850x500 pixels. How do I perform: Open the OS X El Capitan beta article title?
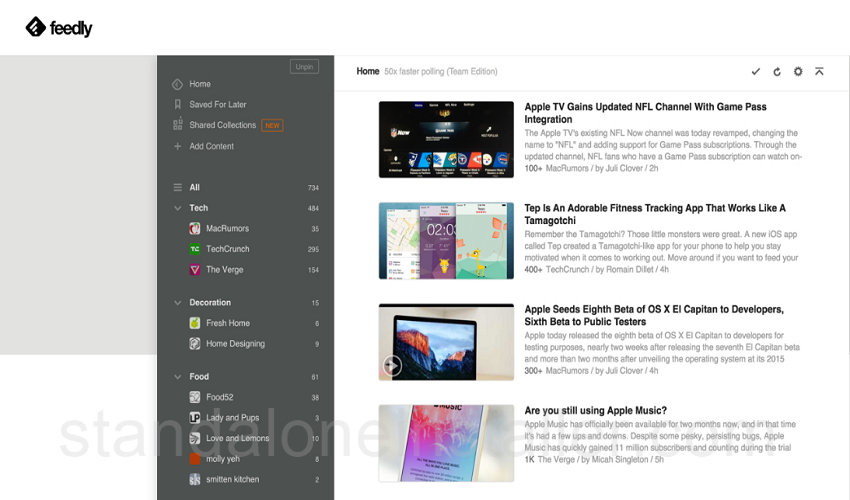(654, 315)
